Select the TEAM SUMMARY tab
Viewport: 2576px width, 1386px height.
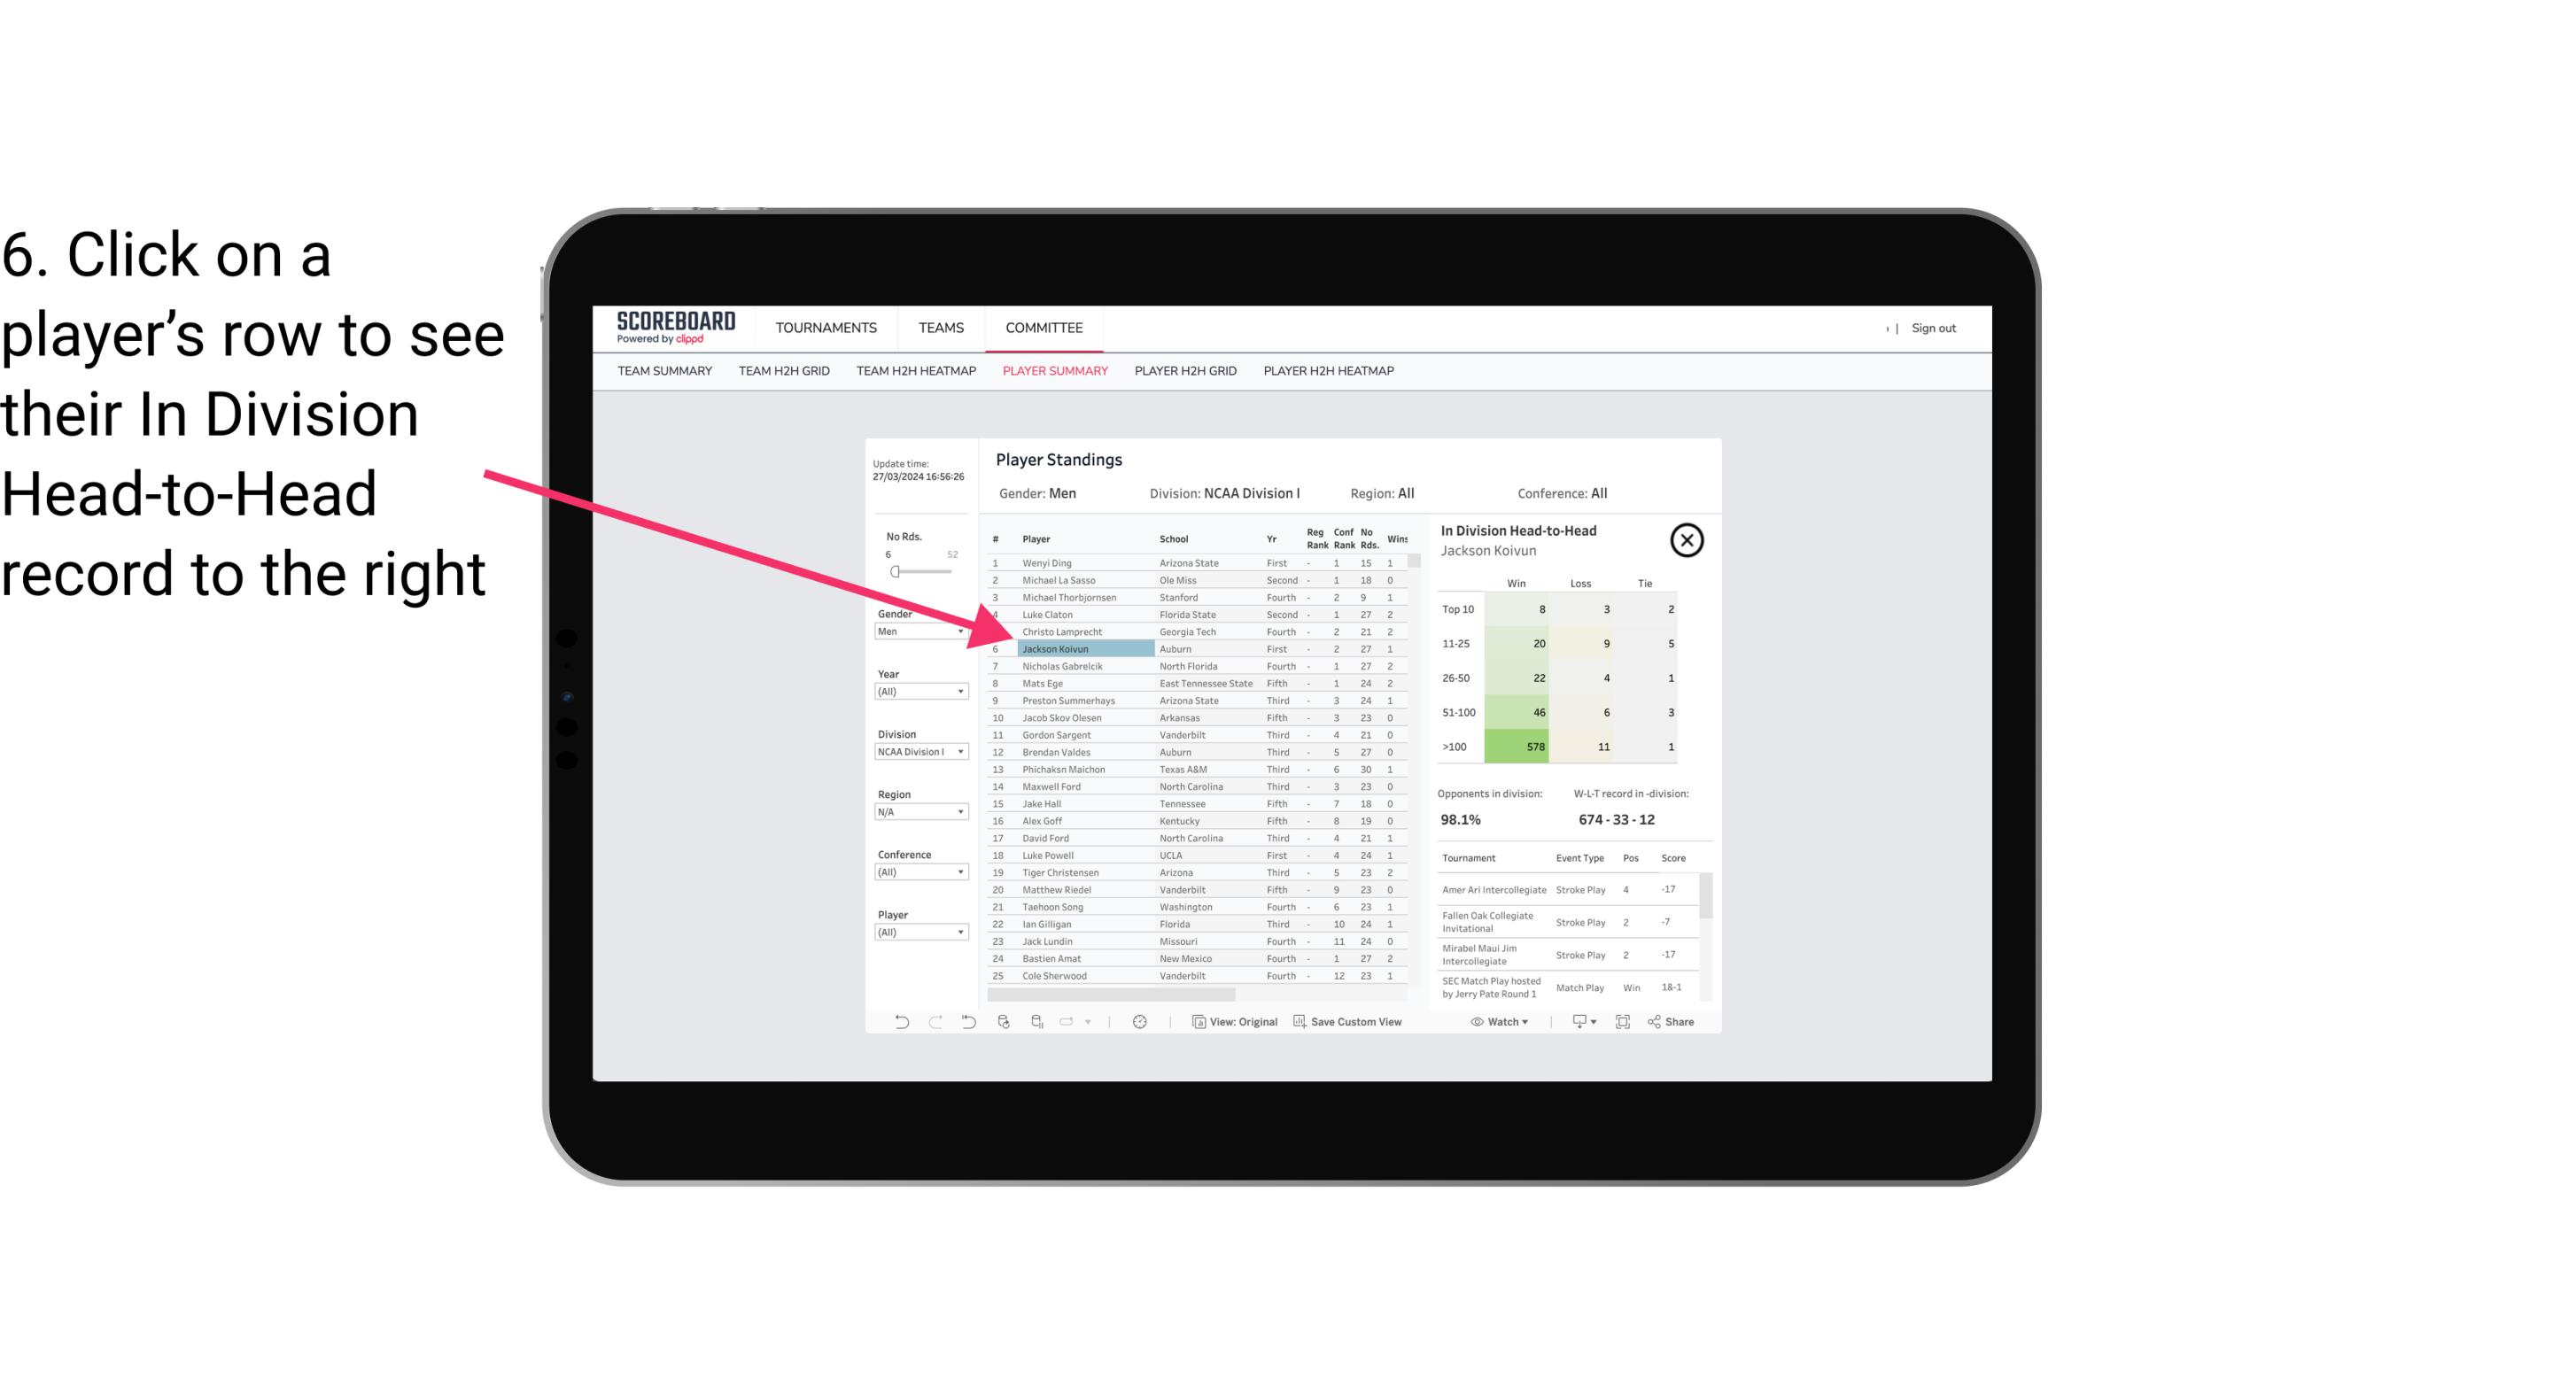[666, 372]
